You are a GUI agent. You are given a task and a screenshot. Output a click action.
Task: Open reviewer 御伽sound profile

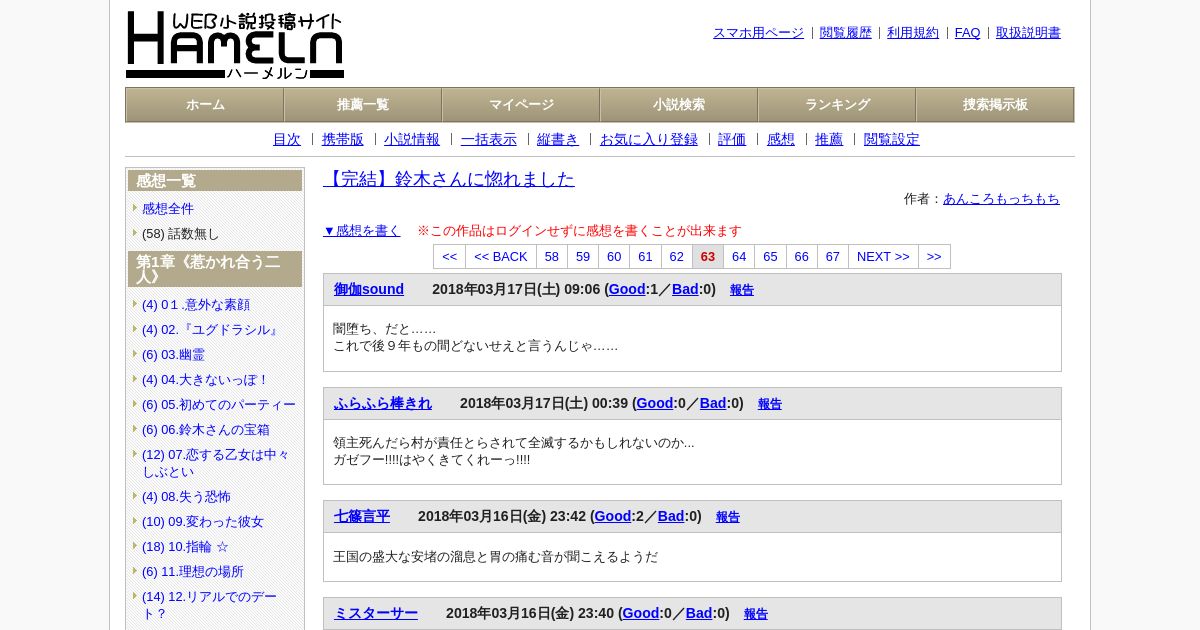pyautogui.click(x=369, y=290)
